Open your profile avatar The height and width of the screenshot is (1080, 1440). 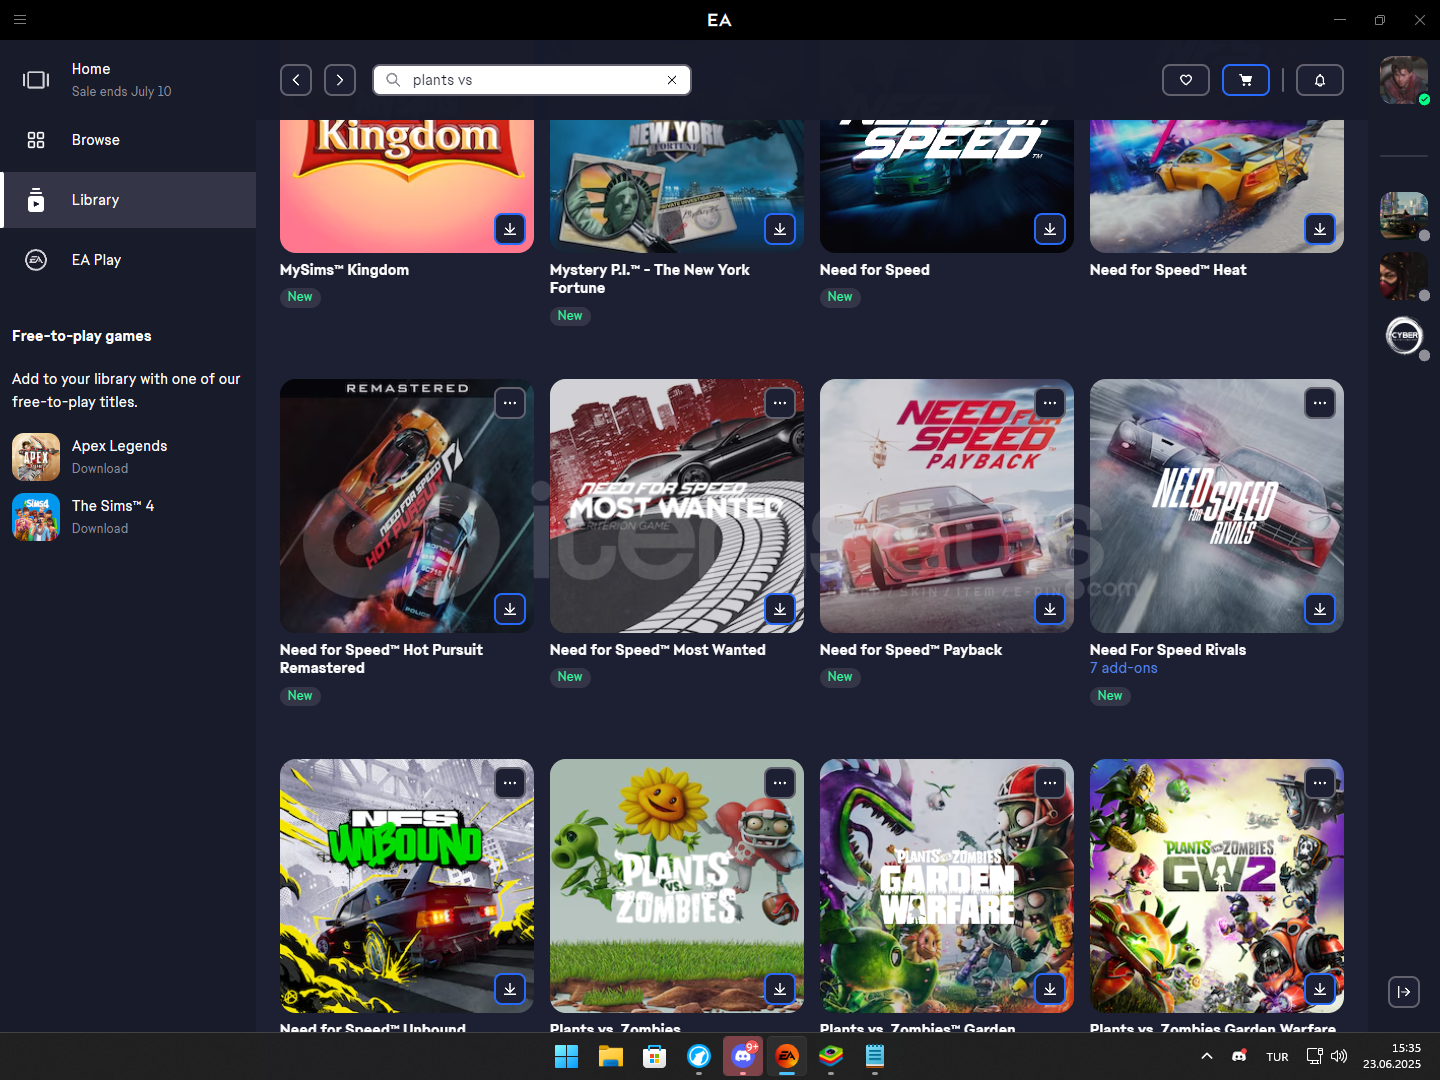pos(1404,80)
